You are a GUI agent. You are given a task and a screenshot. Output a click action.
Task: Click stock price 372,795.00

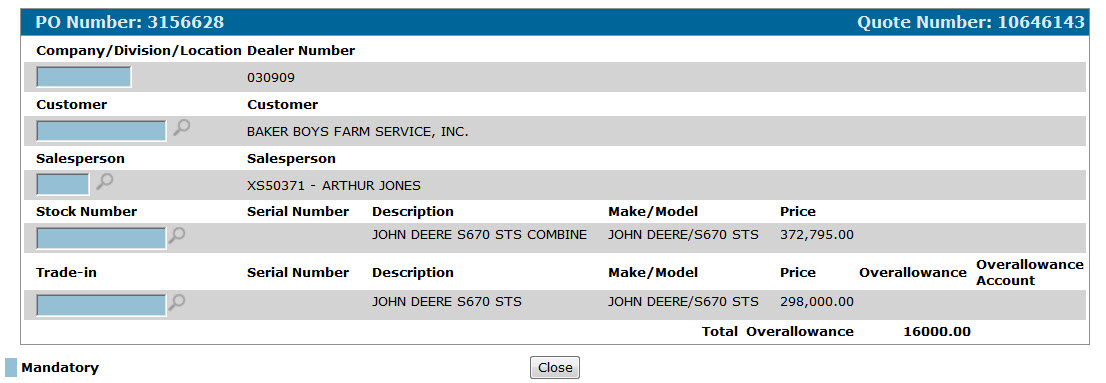coord(817,235)
